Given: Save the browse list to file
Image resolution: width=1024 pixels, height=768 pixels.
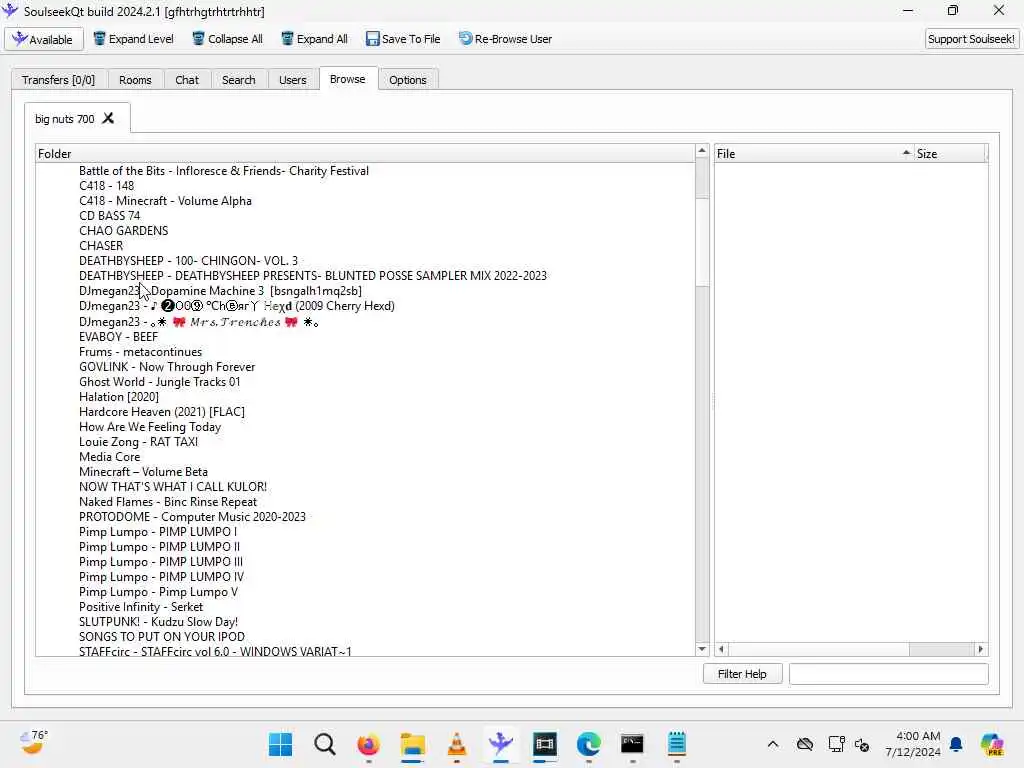Looking at the screenshot, I should coord(403,39).
